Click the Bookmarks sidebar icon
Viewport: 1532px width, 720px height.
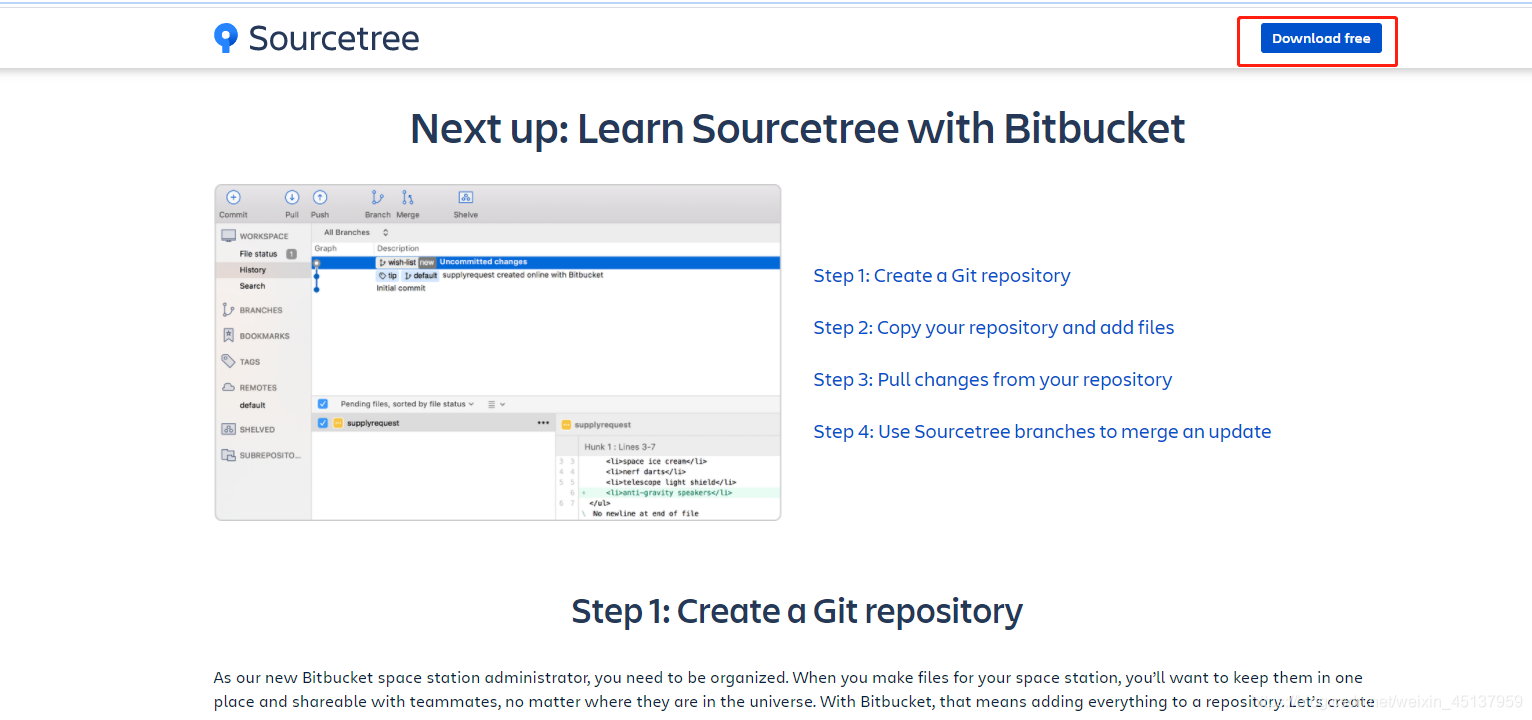coord(228,336)
